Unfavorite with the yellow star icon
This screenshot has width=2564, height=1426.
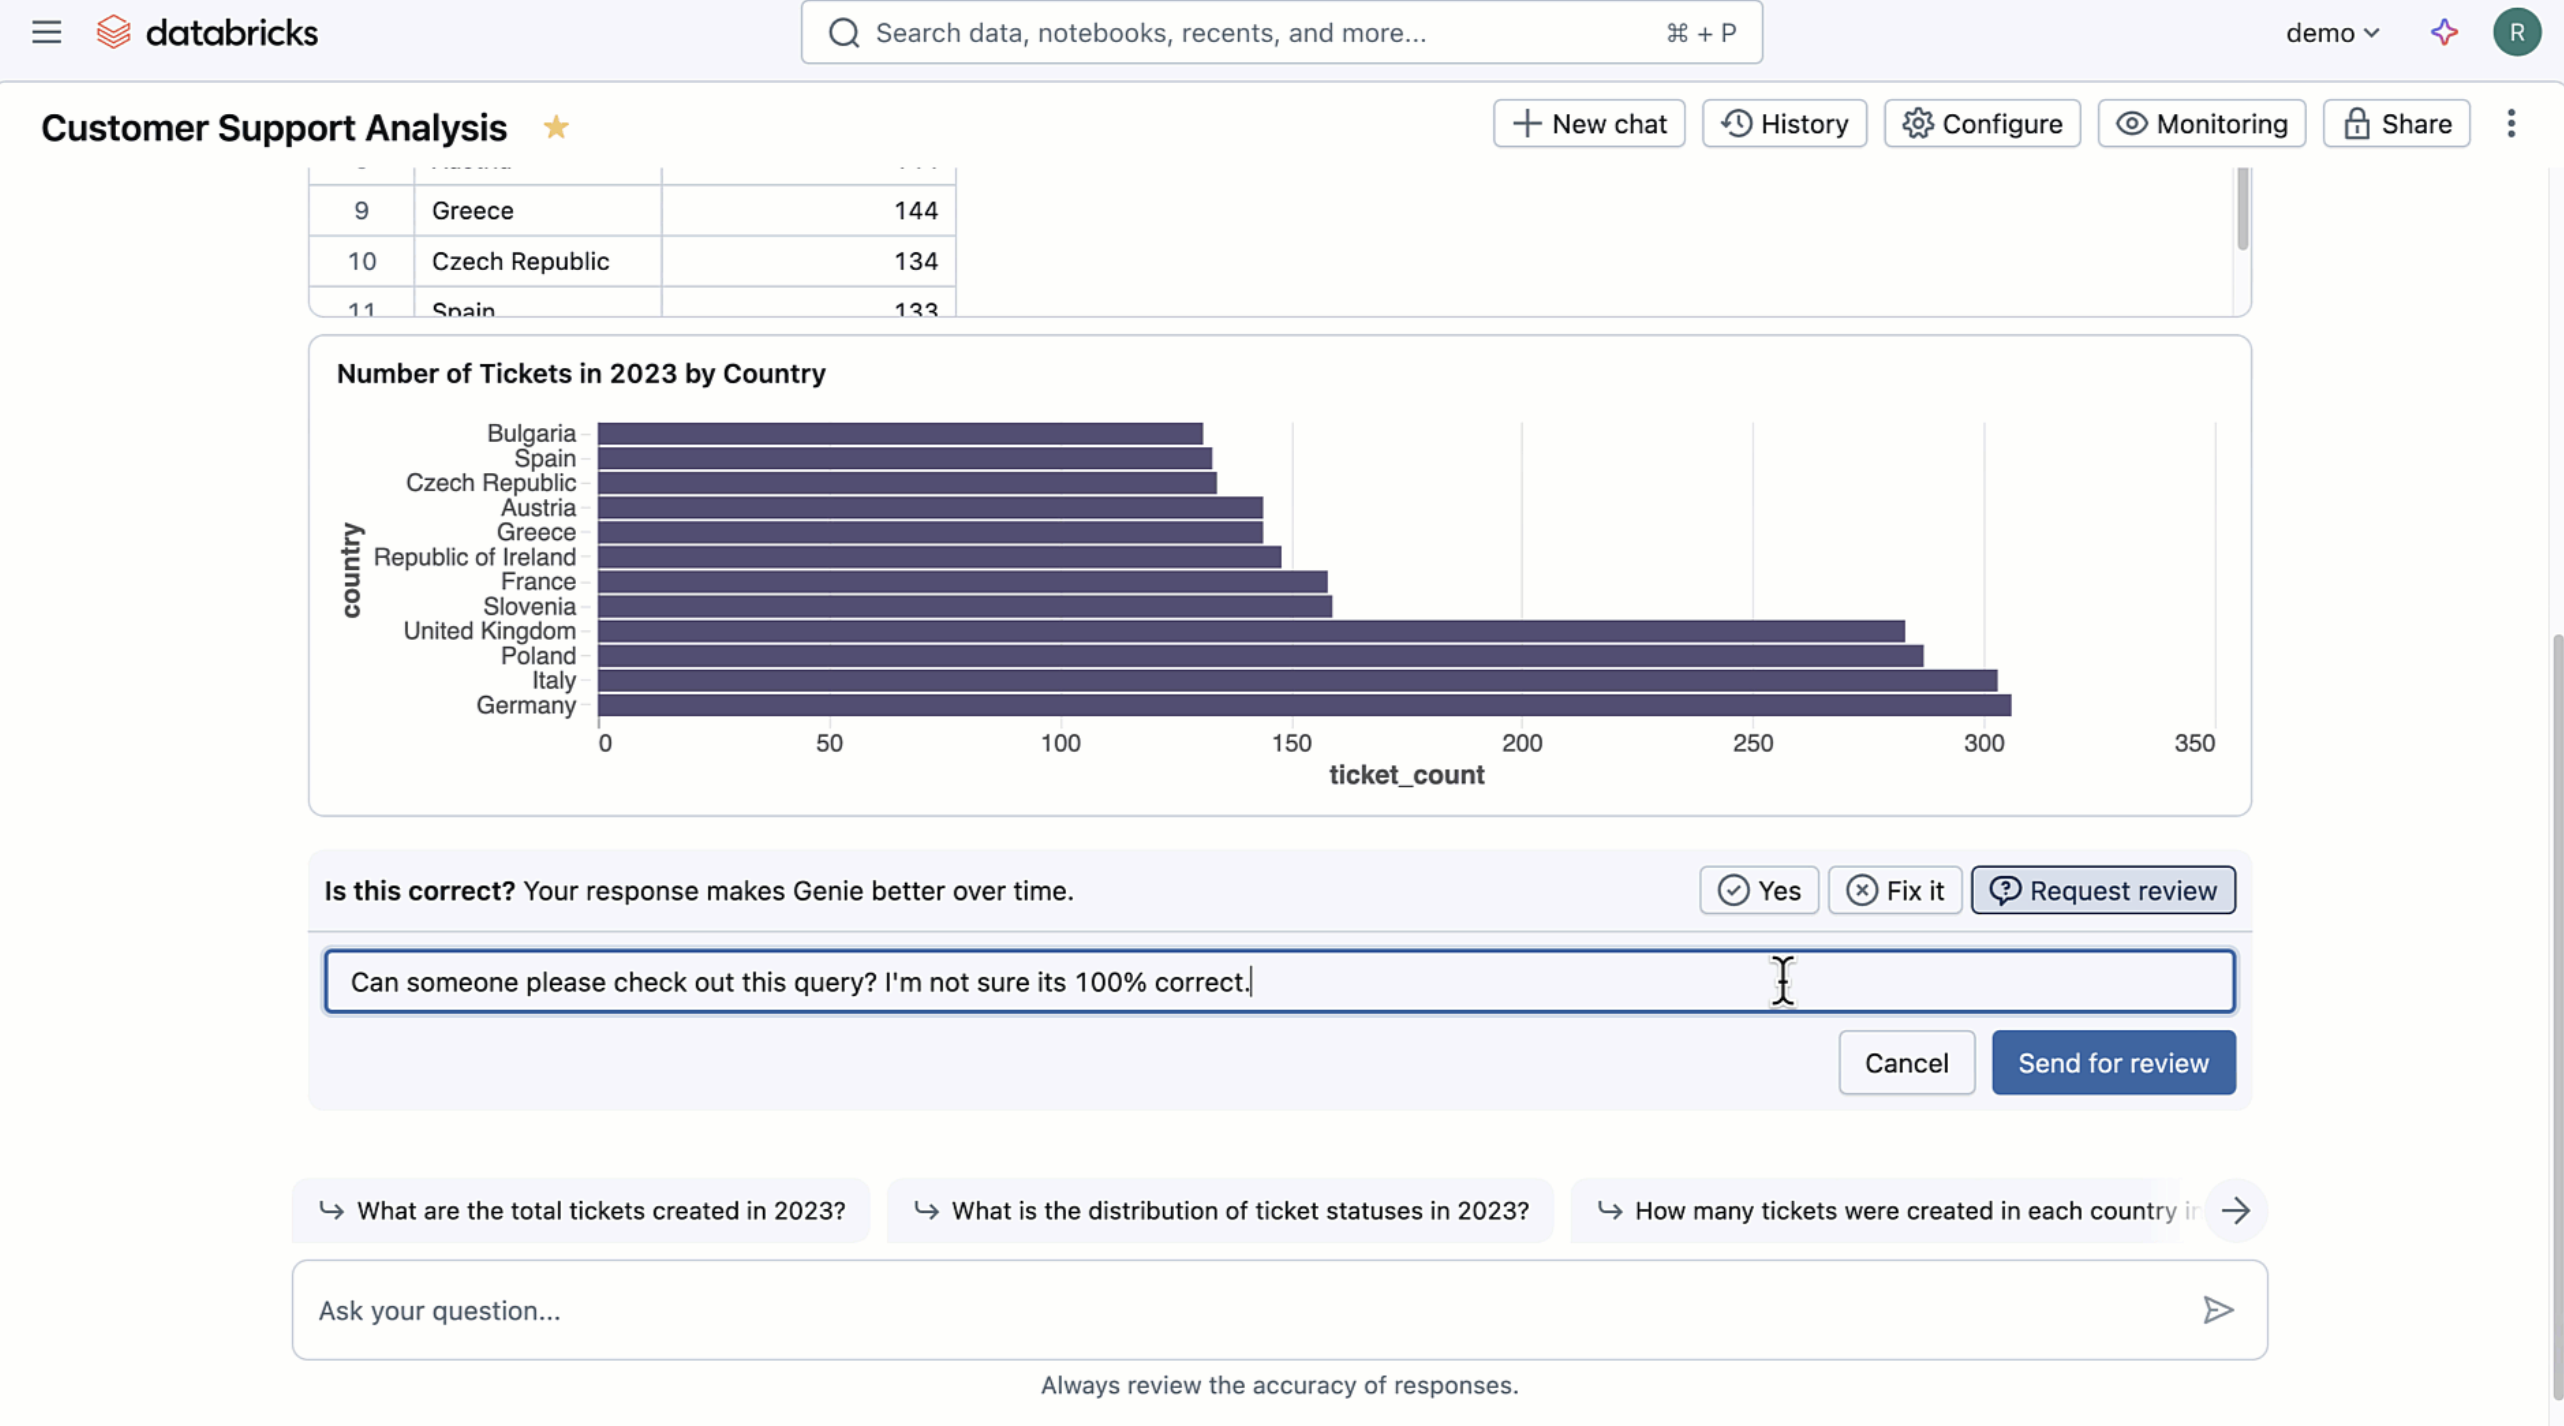556,127
